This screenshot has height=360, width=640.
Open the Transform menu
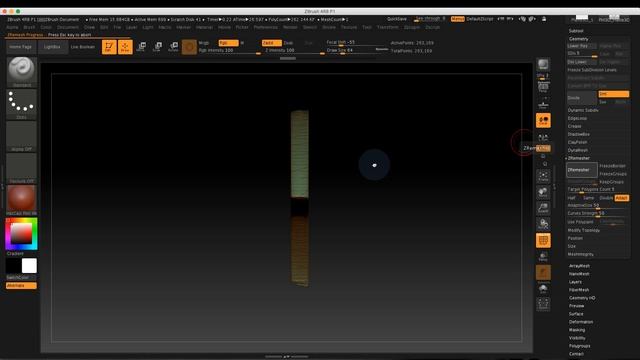coord(387,27)
